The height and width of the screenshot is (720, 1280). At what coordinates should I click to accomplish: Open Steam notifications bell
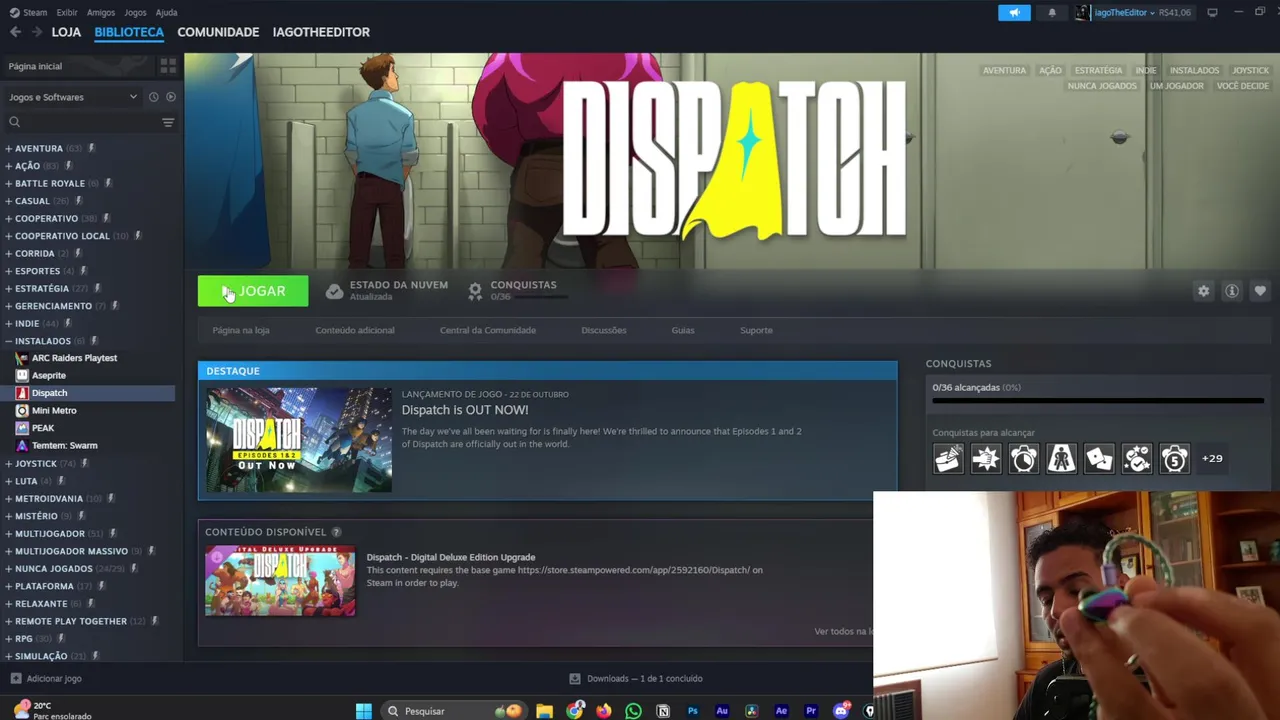(x=1052, y=12)
